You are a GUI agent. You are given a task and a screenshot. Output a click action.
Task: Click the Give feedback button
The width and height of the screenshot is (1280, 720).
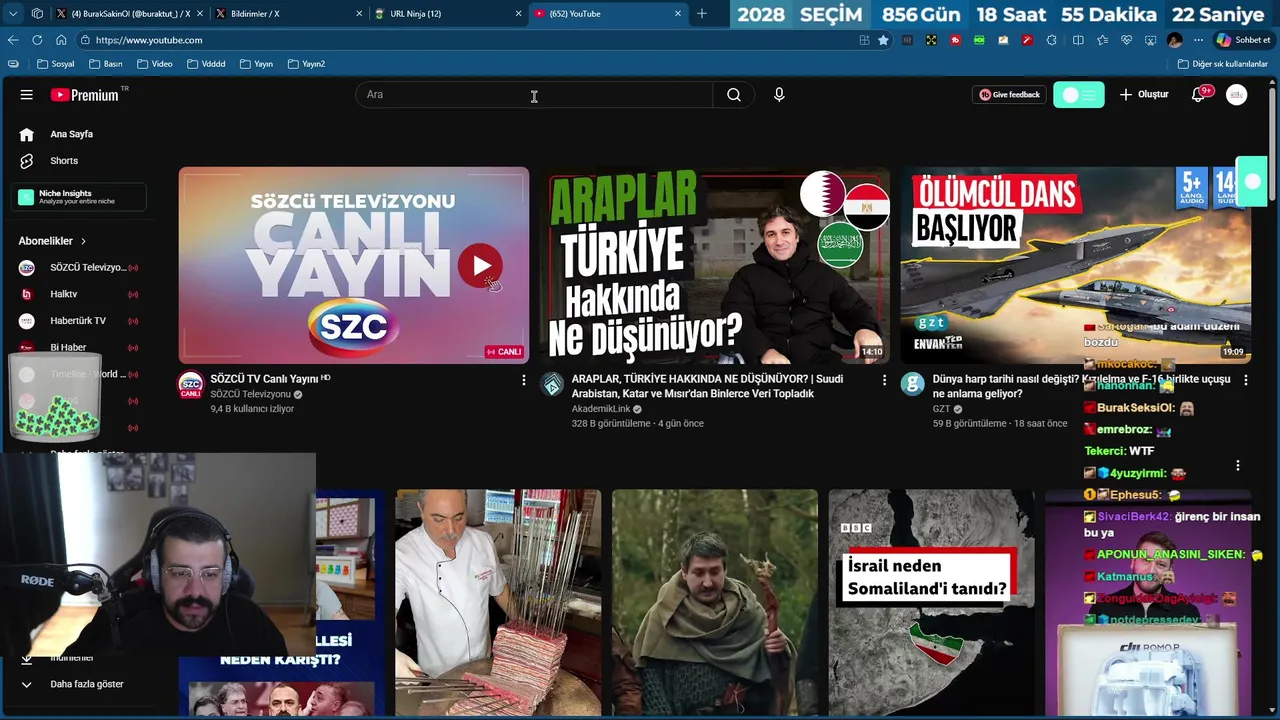pyautogui.click(x=1009, y=94)
